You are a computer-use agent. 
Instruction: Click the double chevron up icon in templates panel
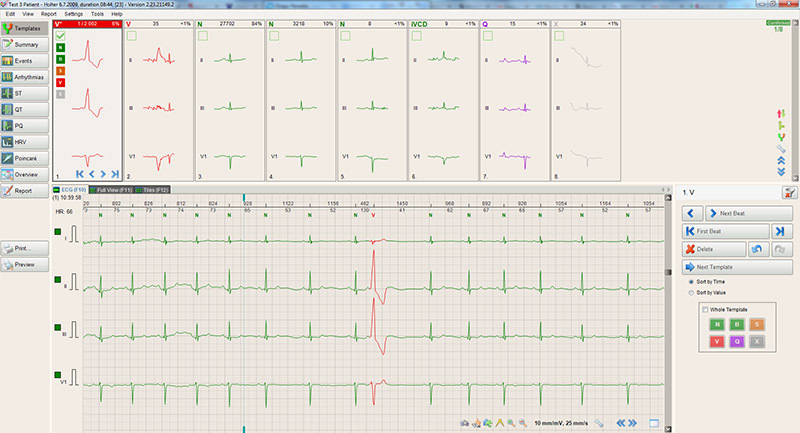[781, 160]
